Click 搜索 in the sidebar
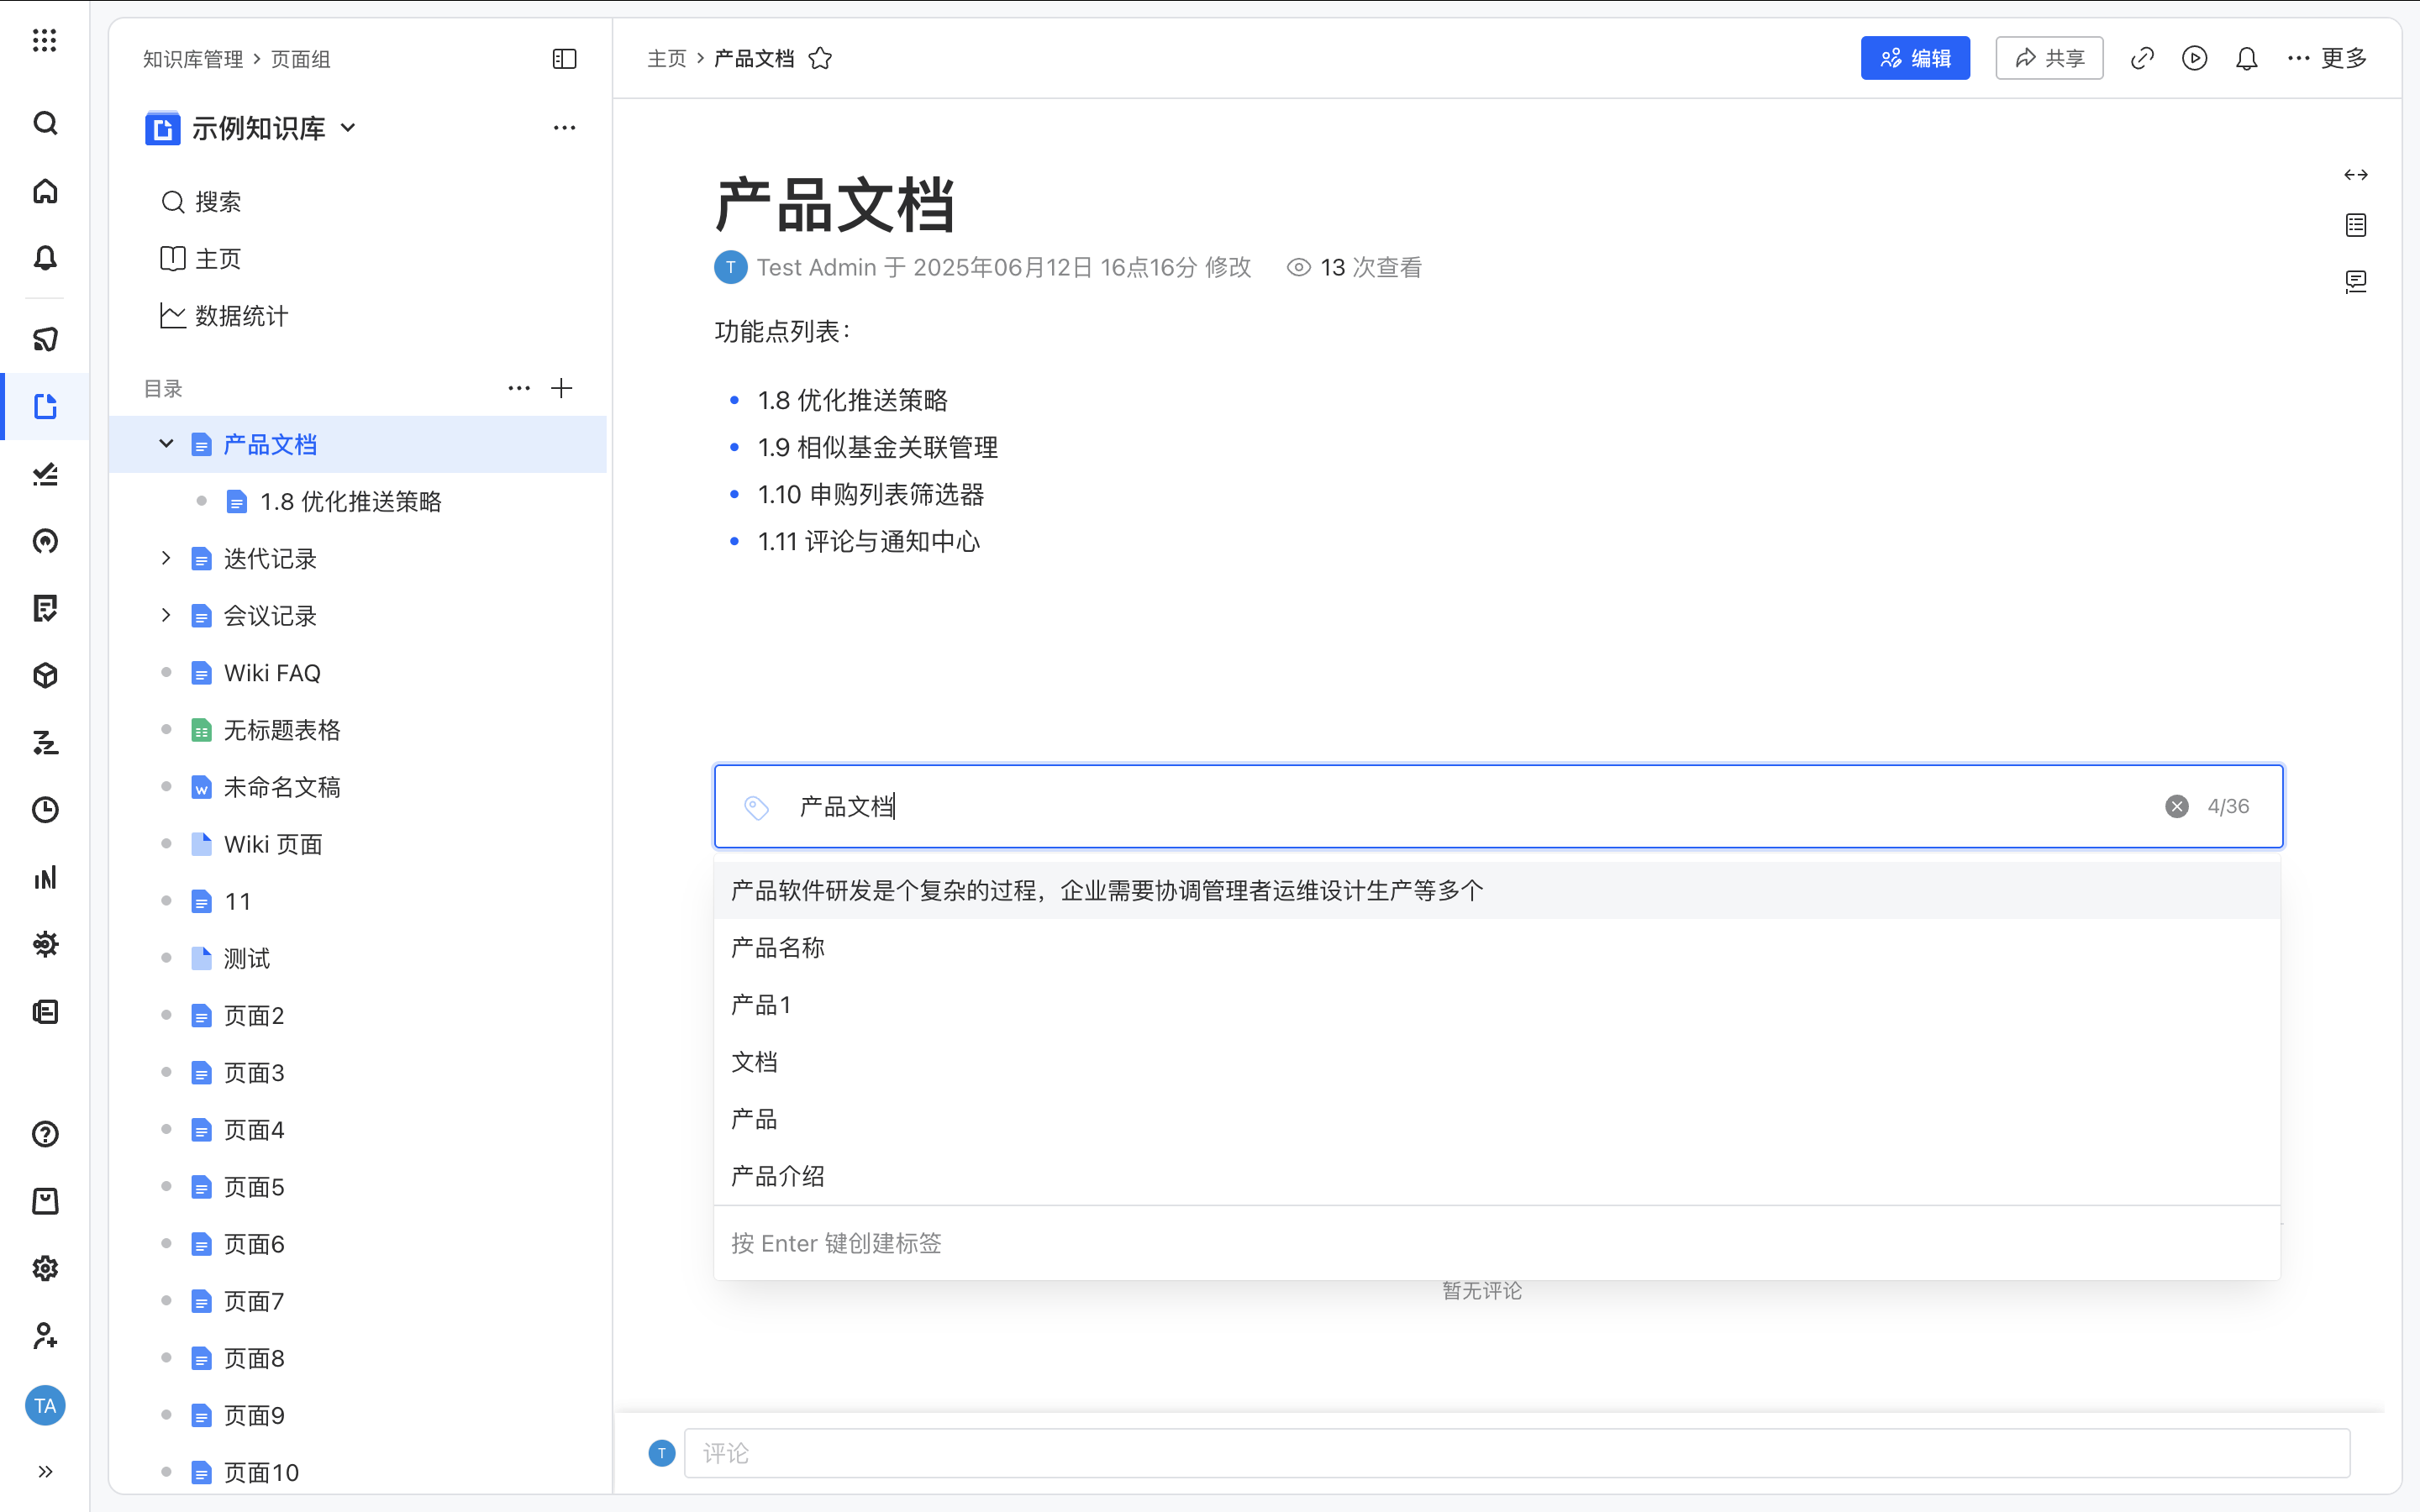 [x=201, y=202]
